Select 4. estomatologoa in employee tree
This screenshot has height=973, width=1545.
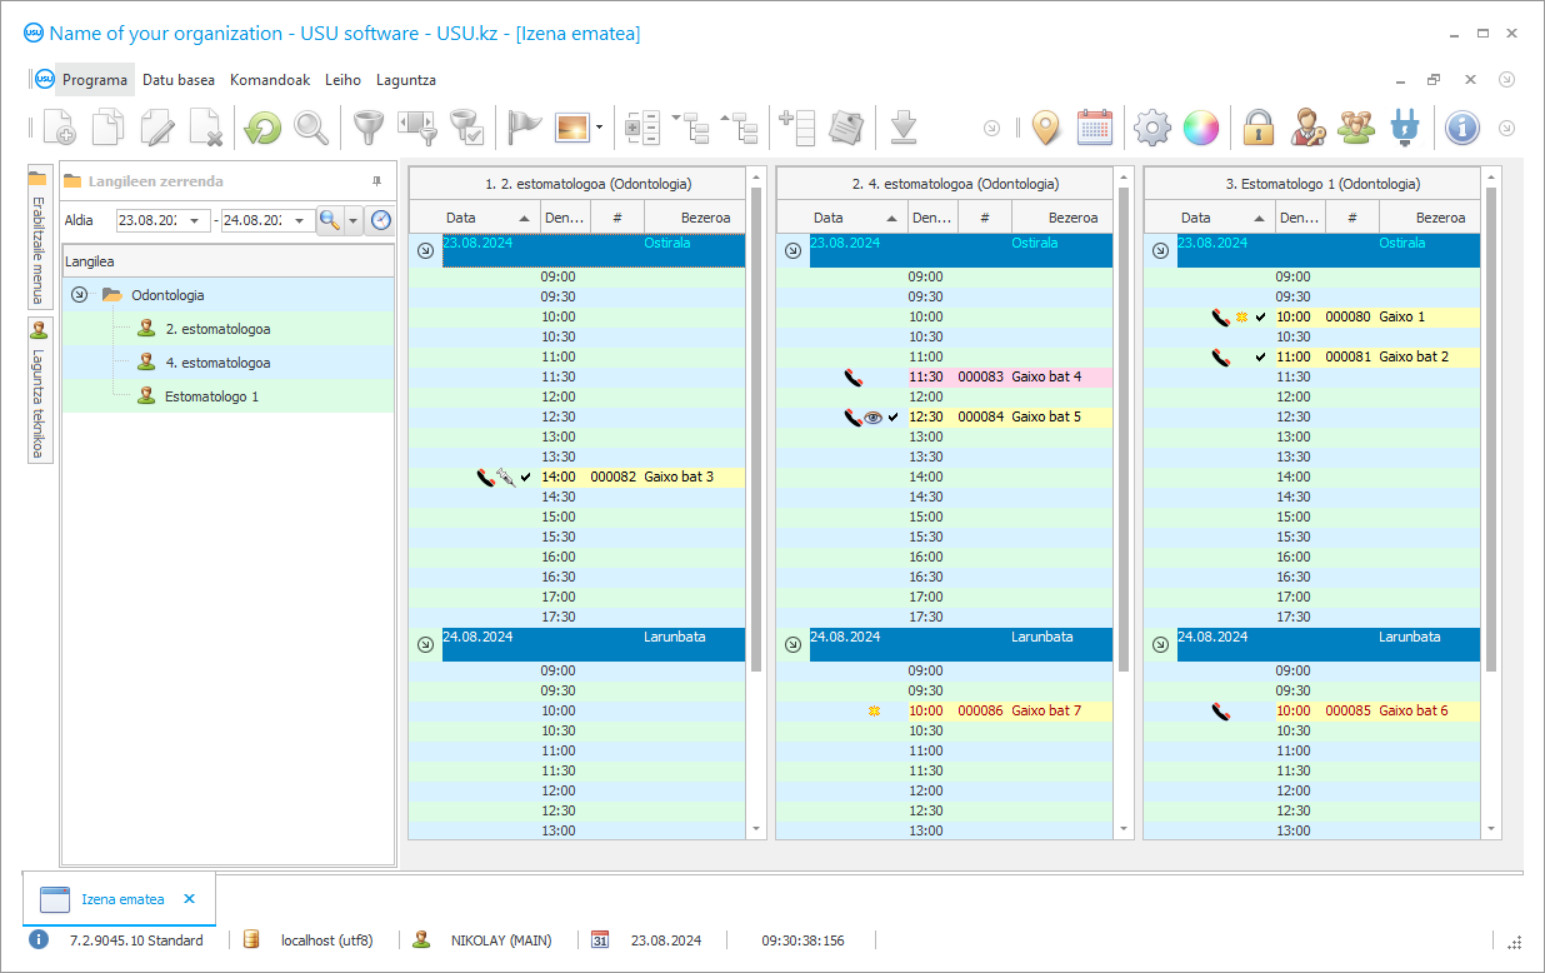tap(217, 363)
